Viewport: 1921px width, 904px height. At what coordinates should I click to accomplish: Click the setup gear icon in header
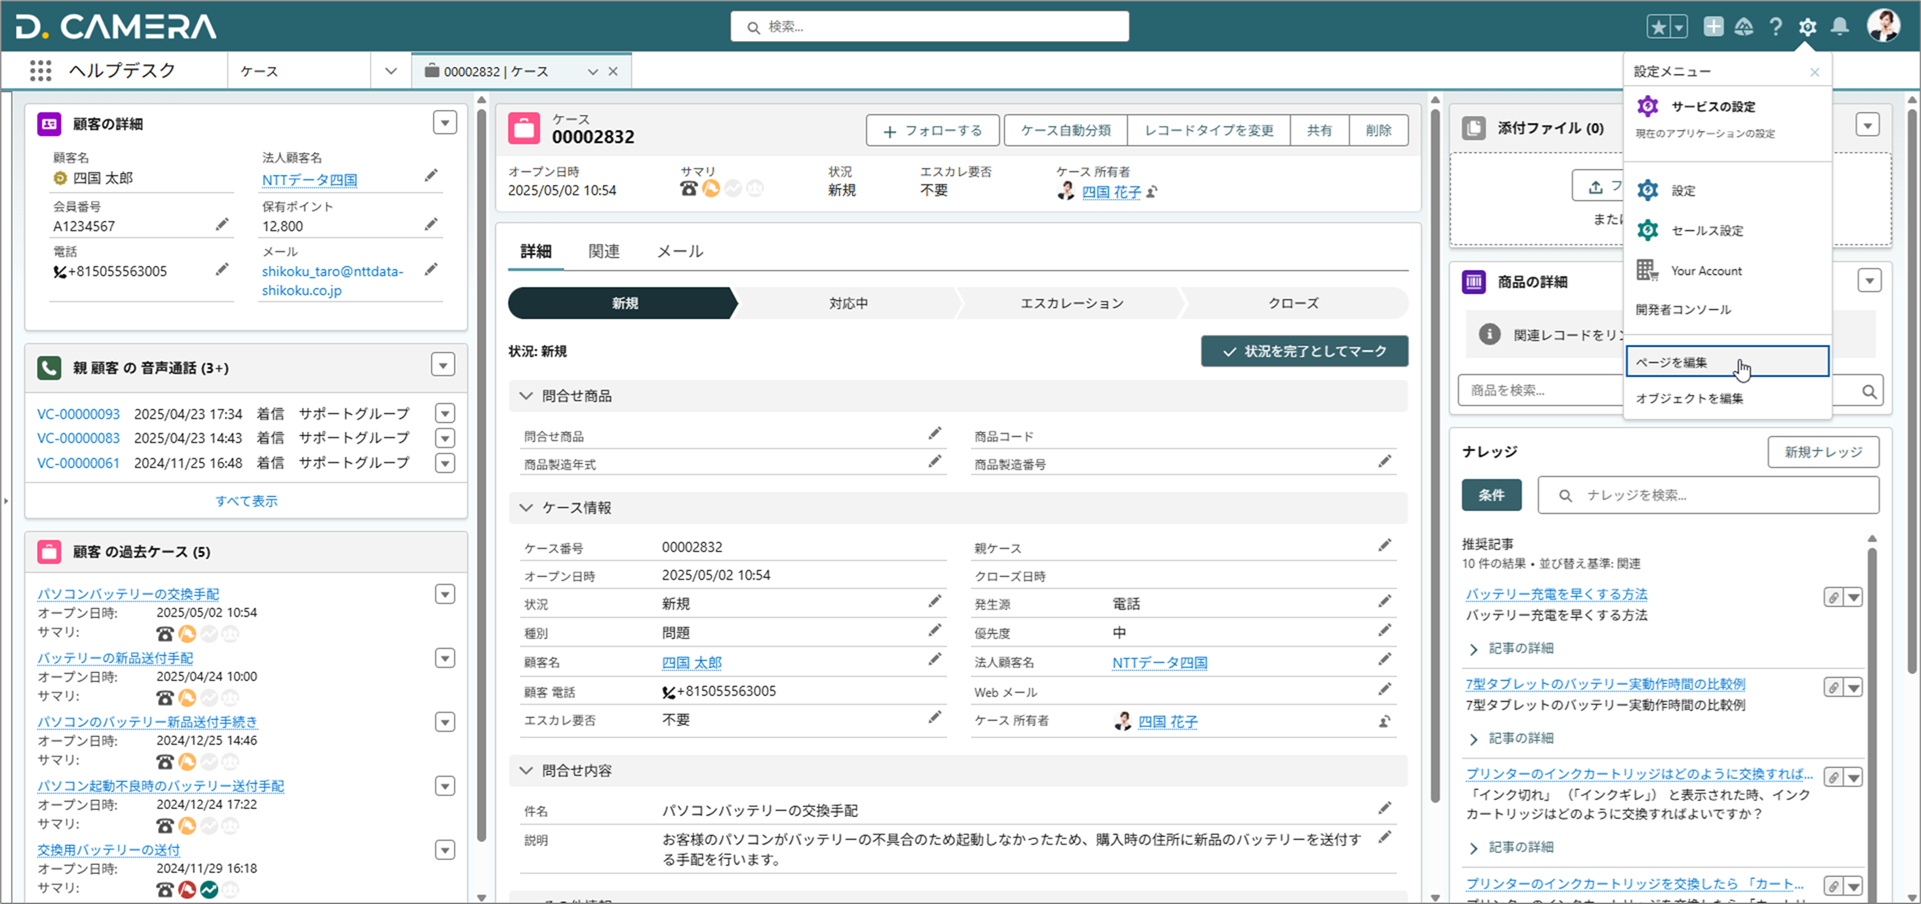click(1807, 27)
